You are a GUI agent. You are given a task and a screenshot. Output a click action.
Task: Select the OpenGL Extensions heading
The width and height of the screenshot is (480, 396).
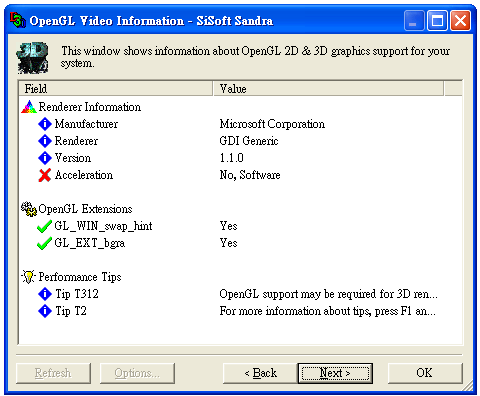click(x=85, y=209)
